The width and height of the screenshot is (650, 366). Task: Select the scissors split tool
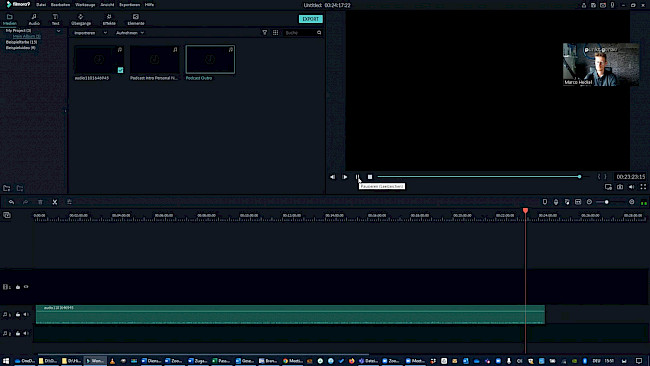tap(55, 202)
